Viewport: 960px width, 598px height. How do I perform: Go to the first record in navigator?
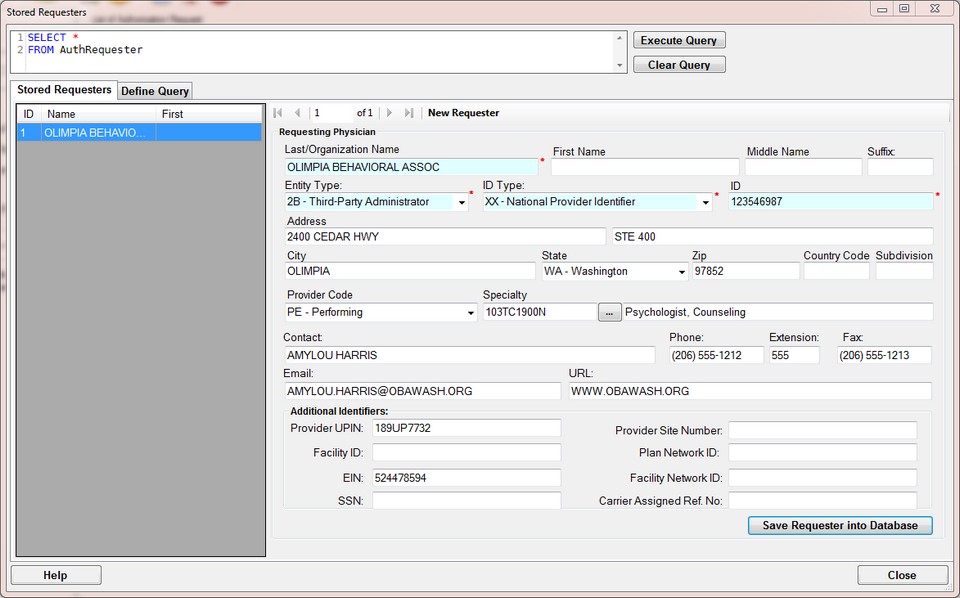(278, 113)
